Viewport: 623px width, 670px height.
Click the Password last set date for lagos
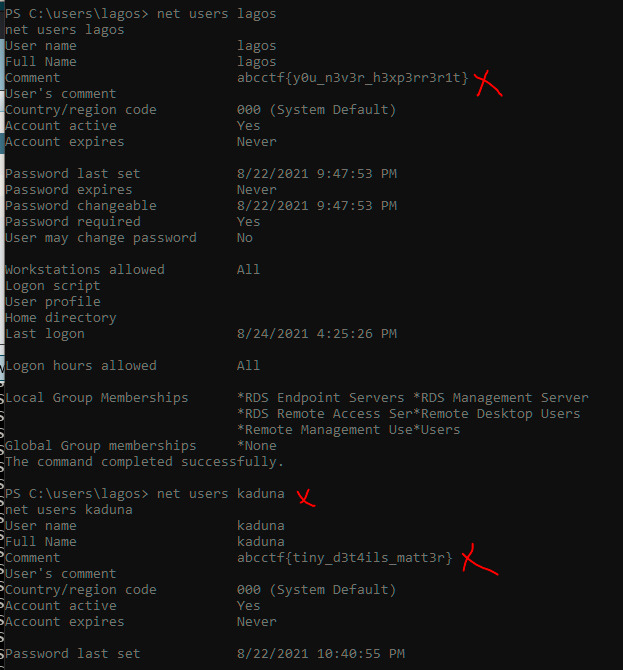(317, 174)
